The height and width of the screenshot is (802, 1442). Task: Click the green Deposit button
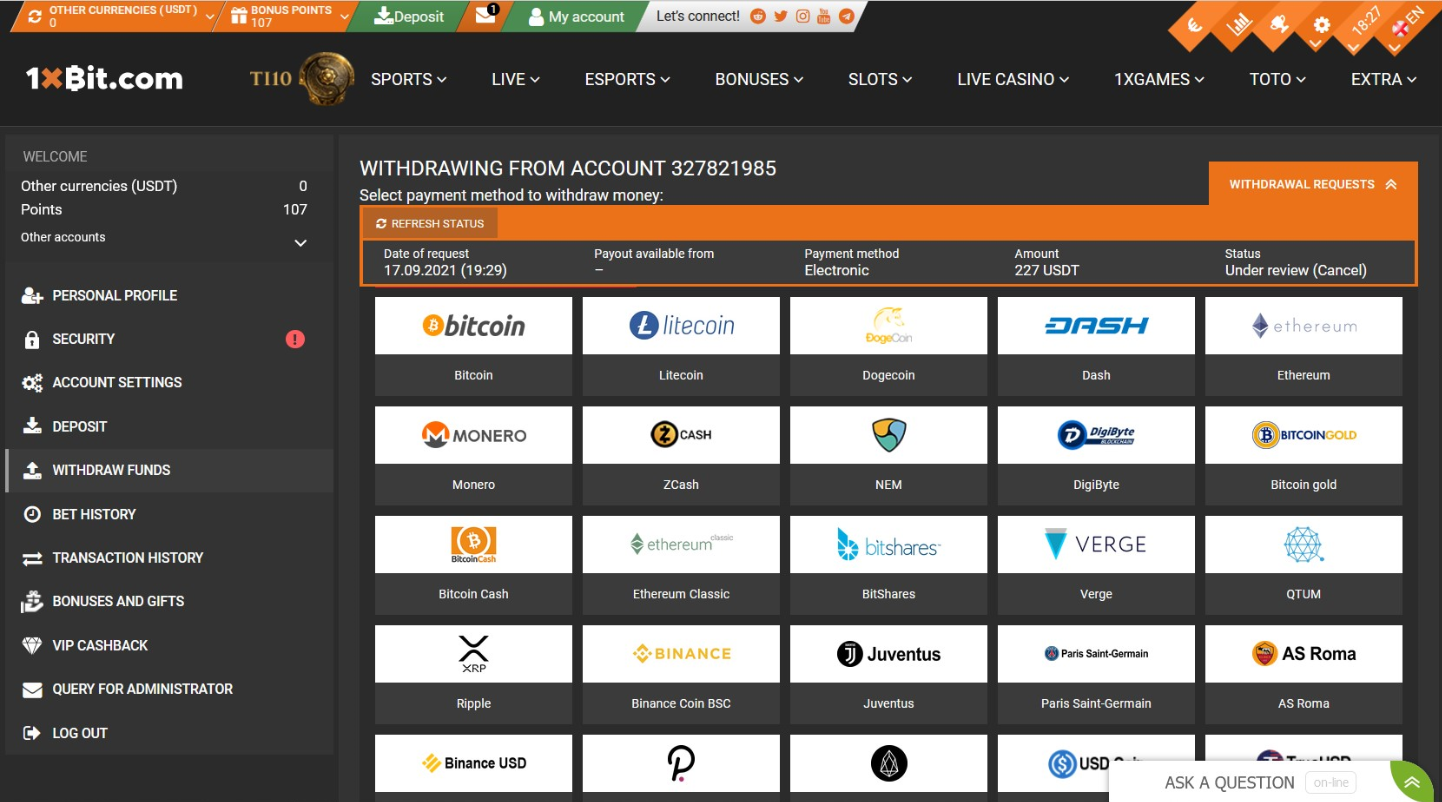[x=408, y=16]
